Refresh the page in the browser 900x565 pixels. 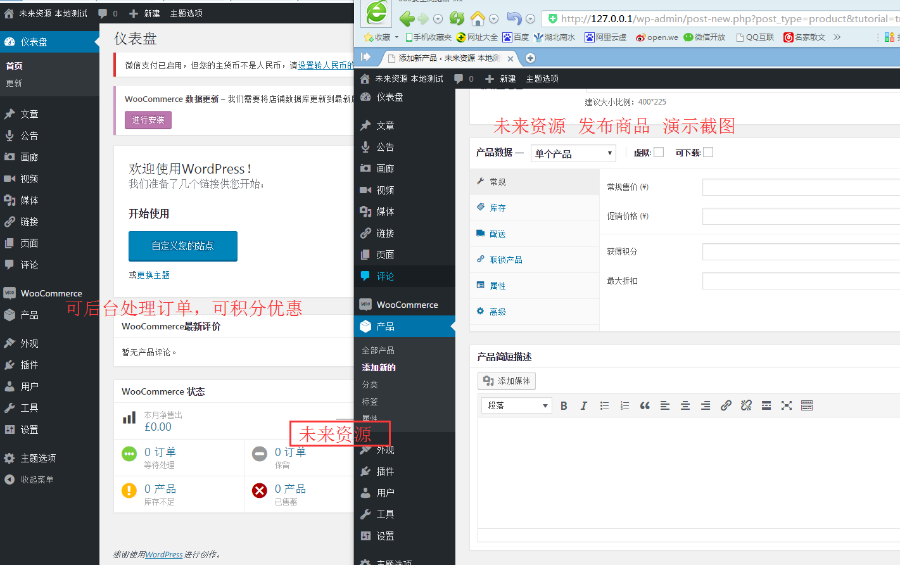(457, 18)
